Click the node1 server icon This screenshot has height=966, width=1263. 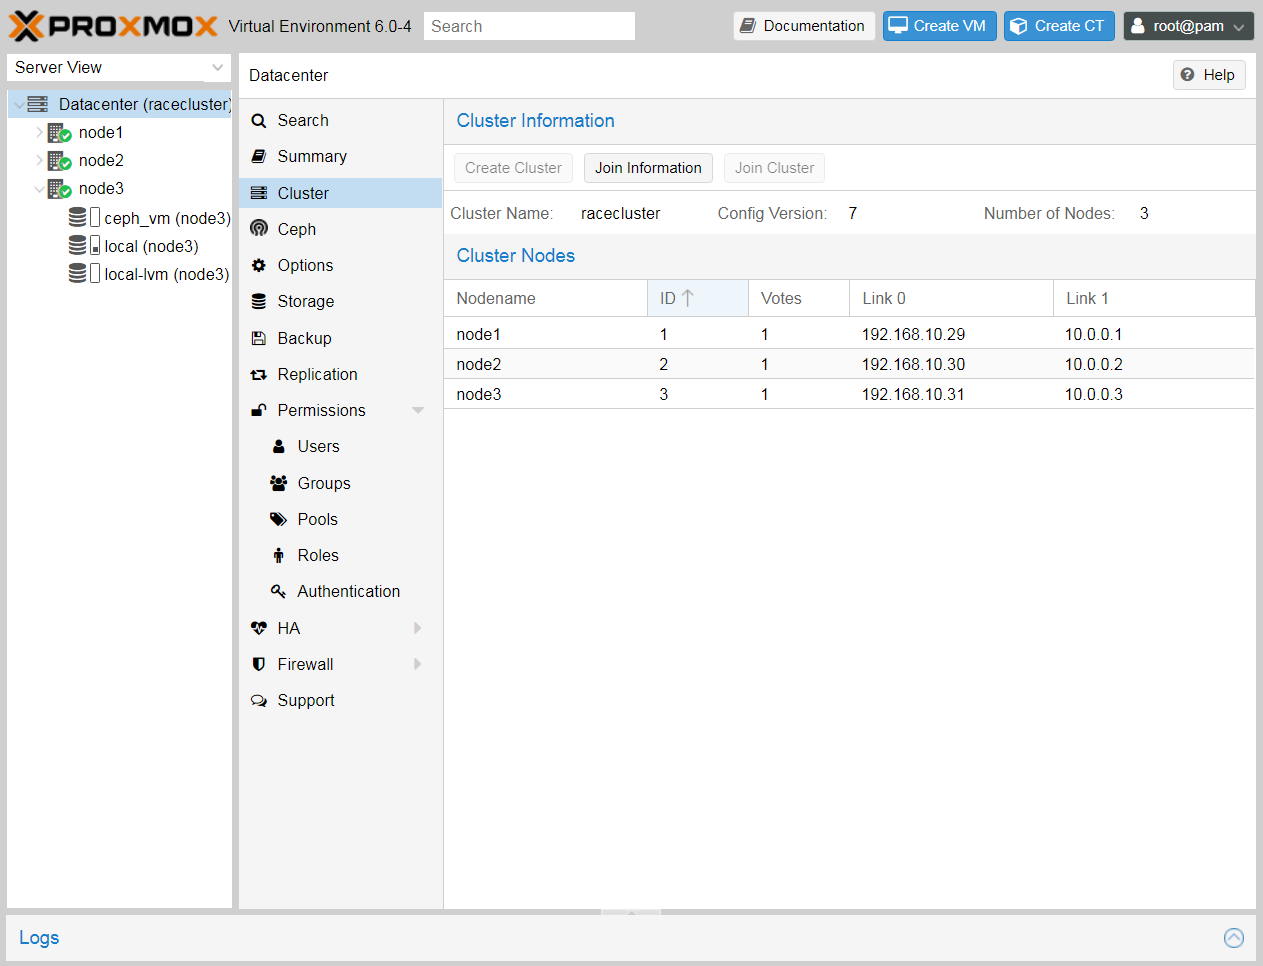click(x=59, y=132)
